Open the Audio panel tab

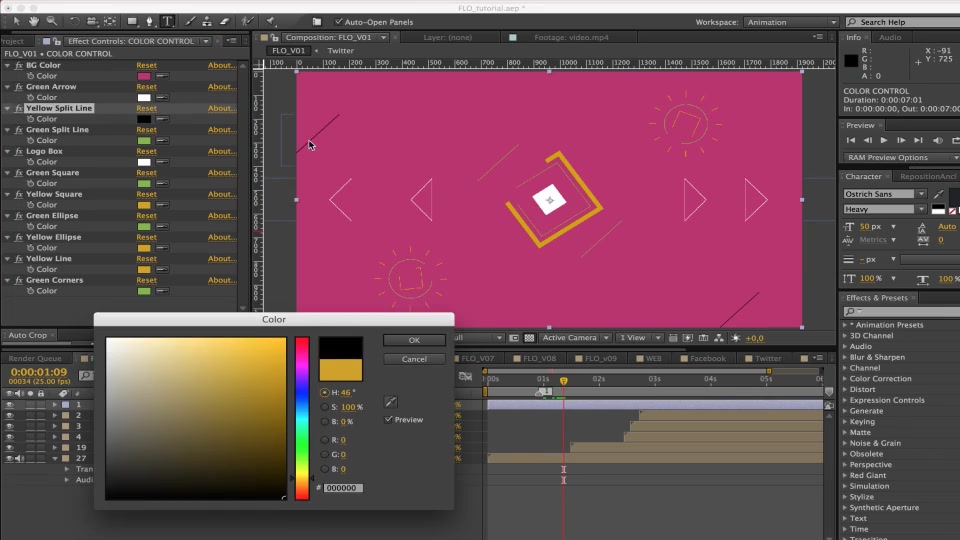[890, 37]
